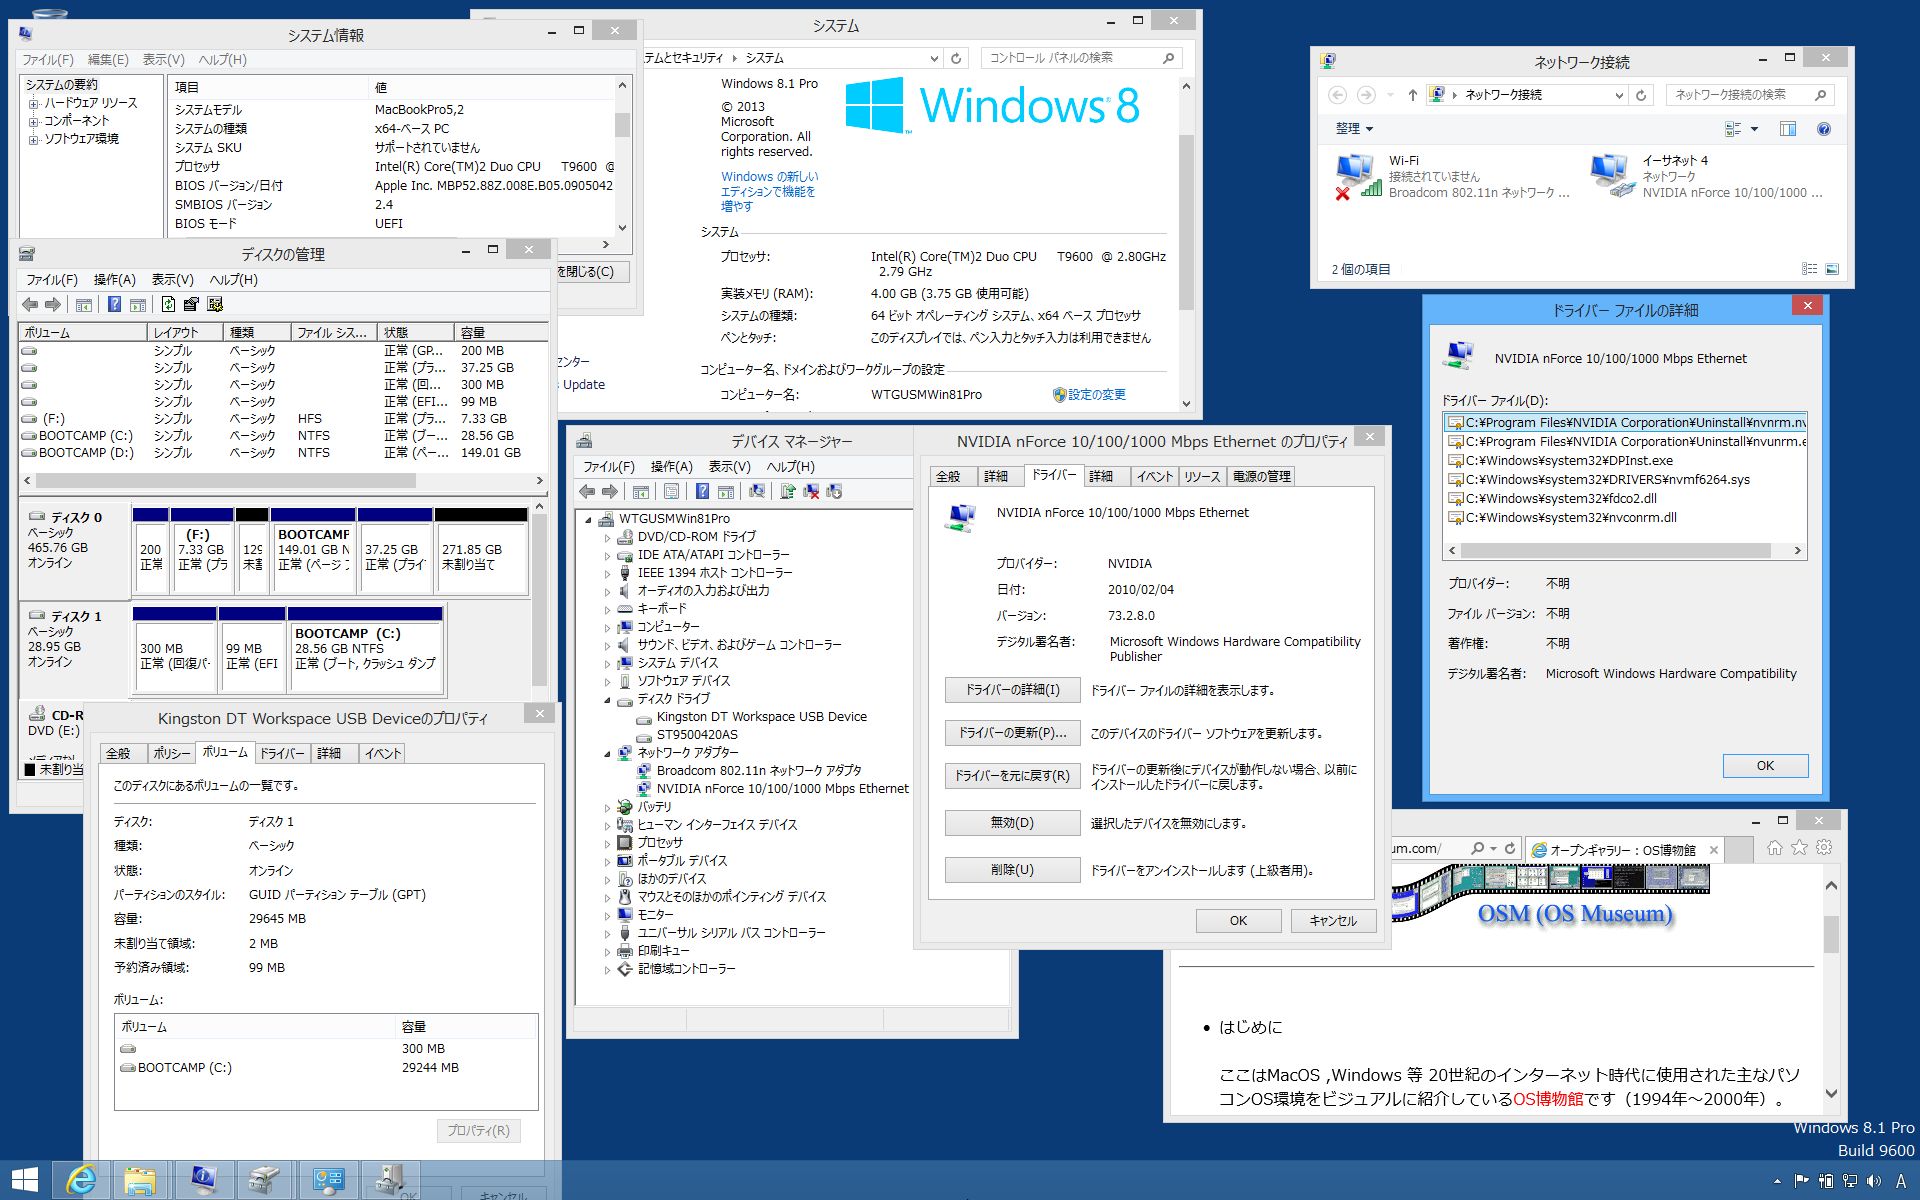The height and width of the screenshot is (1200, 1920).
Task: Select リソース tab in NVIDIA properties
Action: click(1202, 477)
